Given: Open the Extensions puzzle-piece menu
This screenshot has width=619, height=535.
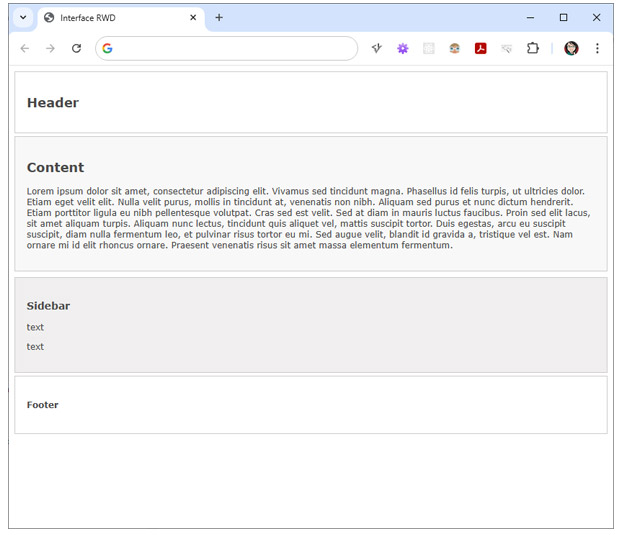Looking at the screenshot, I should point(532,48).
